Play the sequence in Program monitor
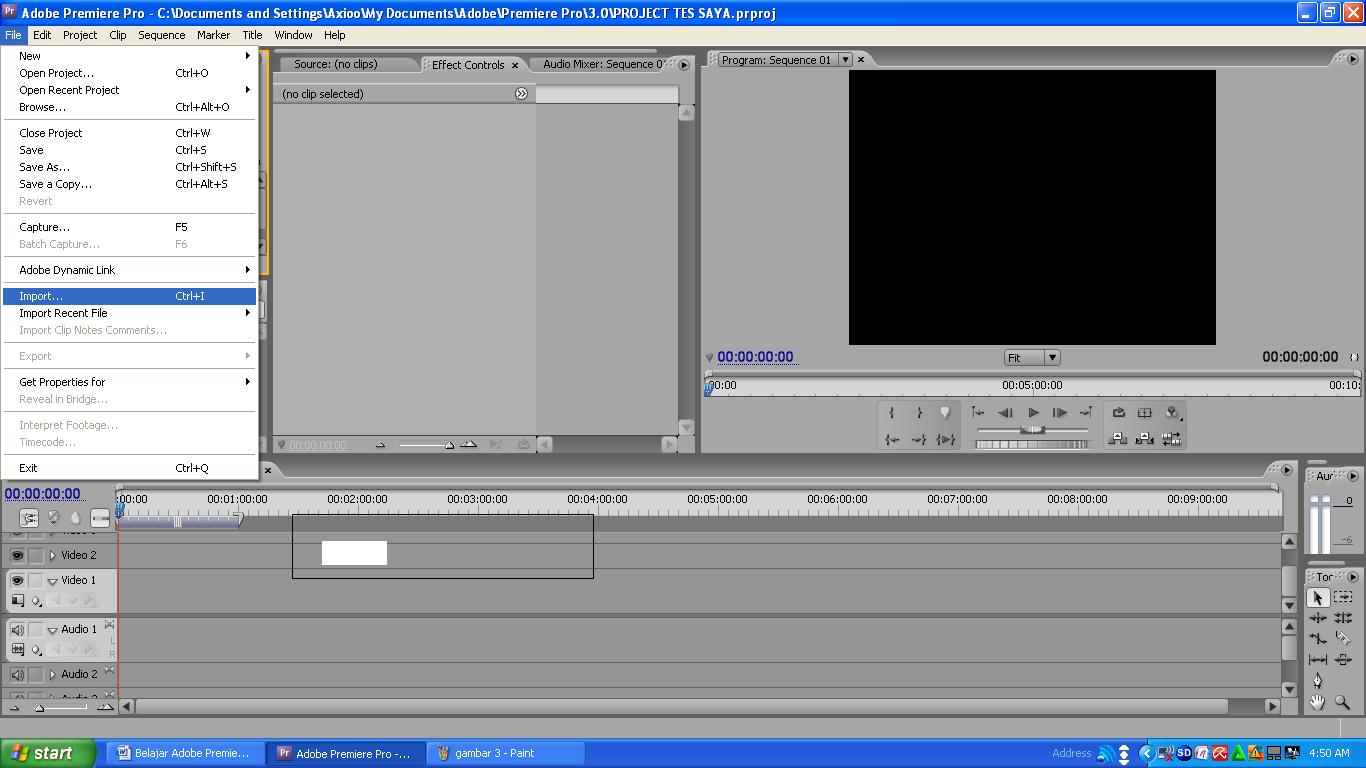1366x768 pixels. coord(1033,413)
